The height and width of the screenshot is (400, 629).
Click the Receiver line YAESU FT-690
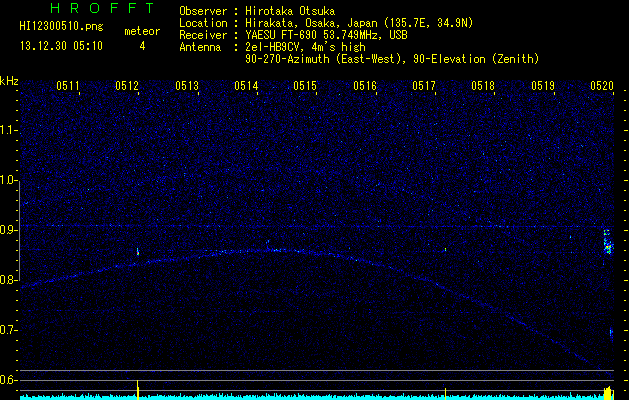[326, 35]
